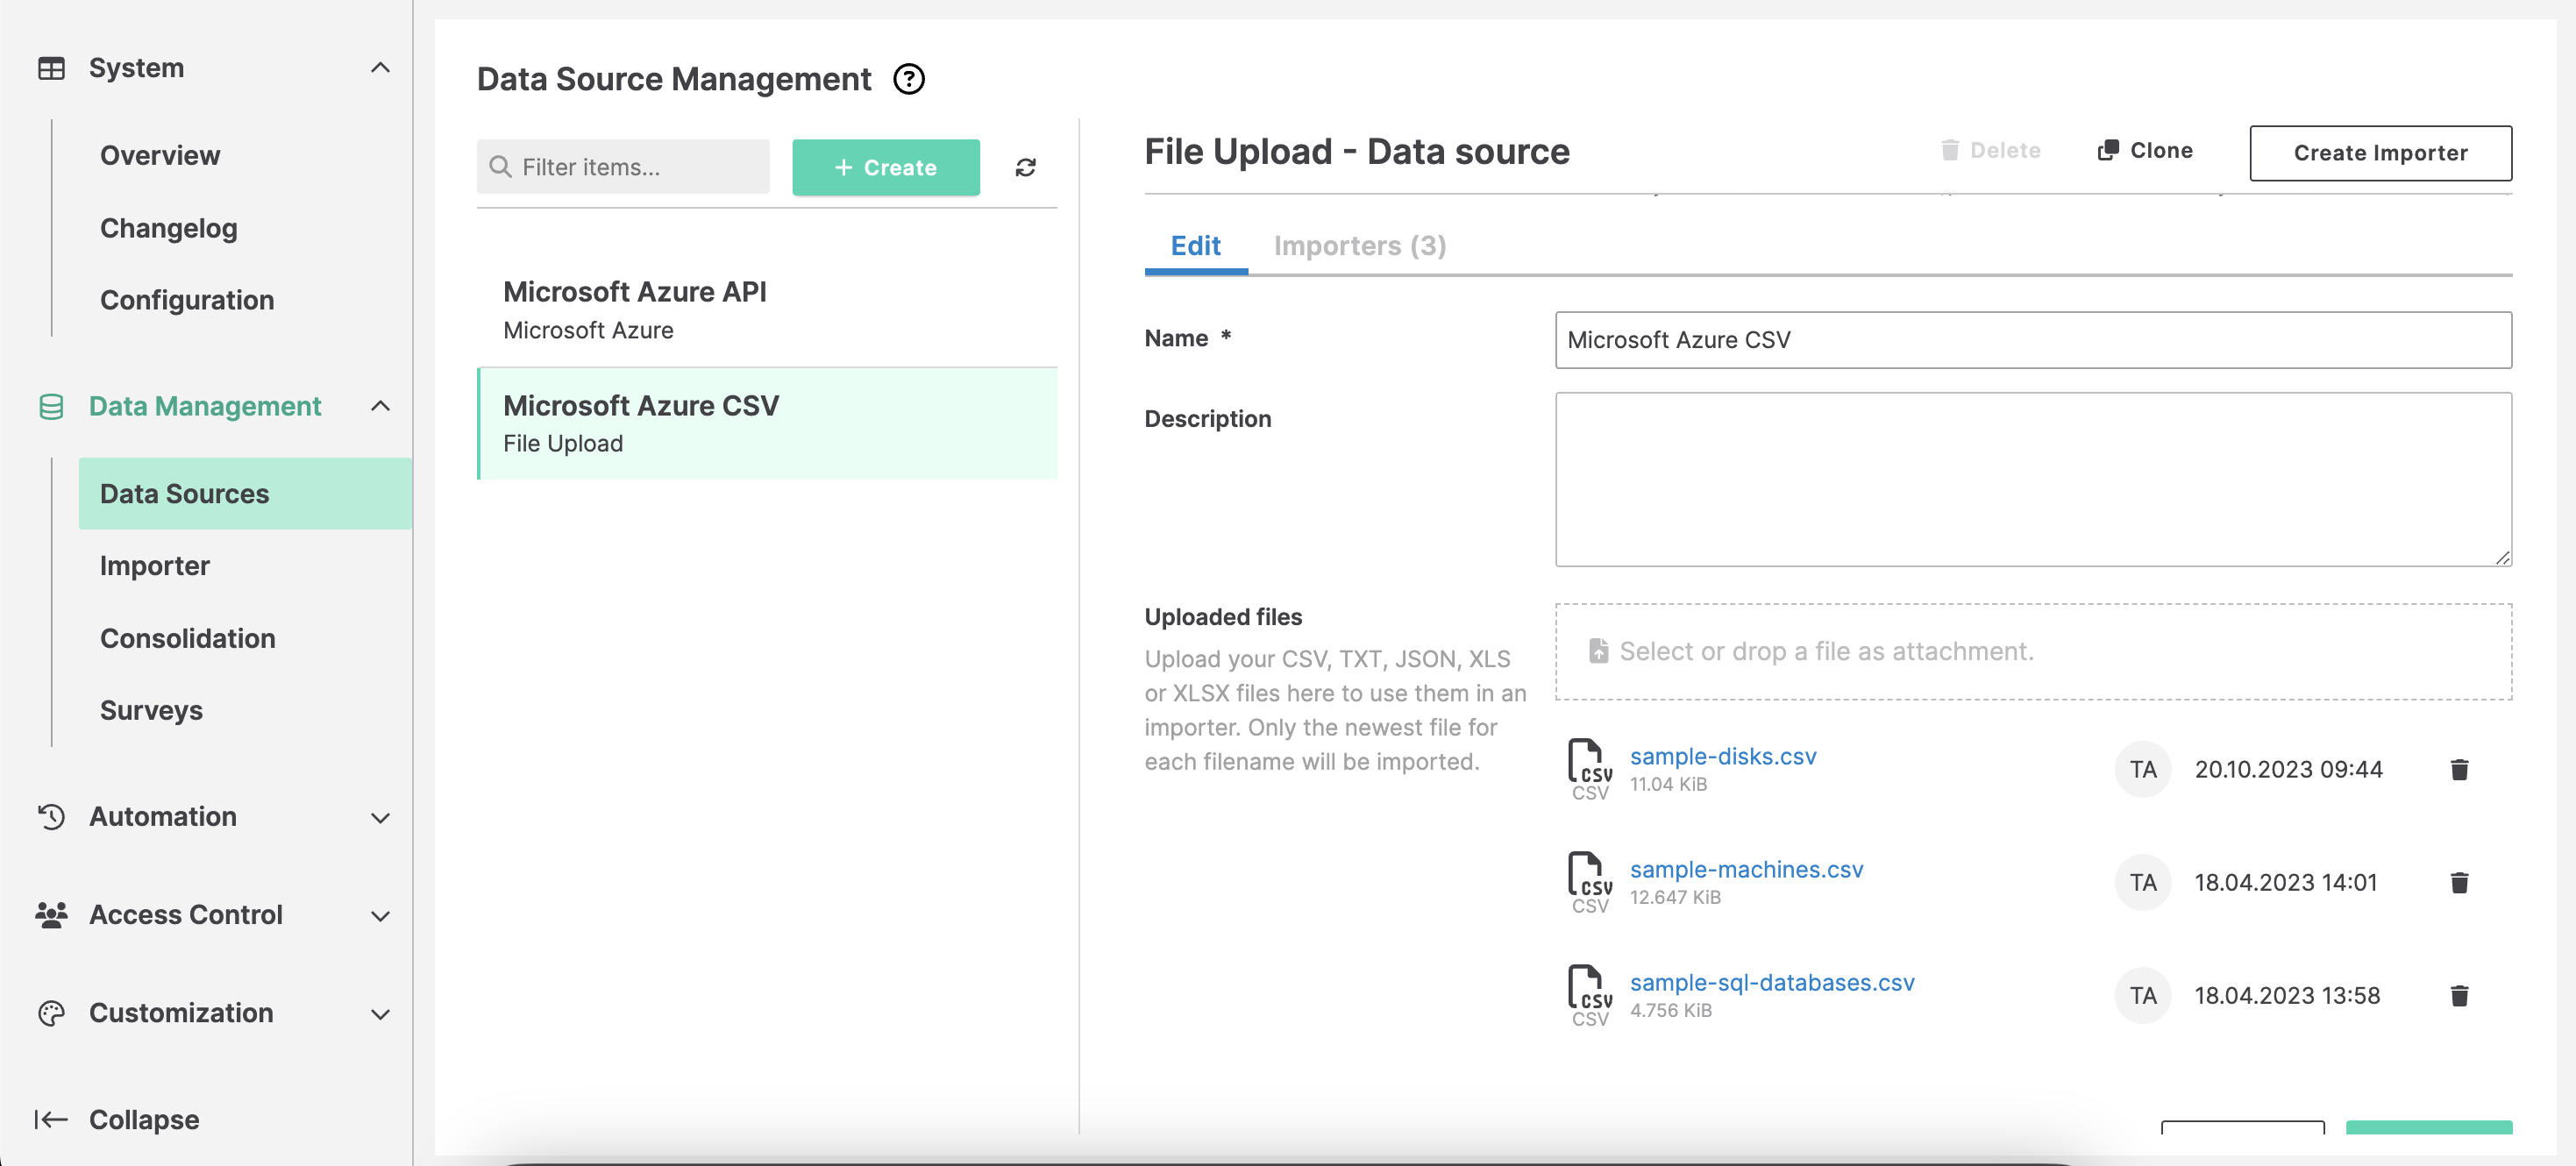Viewport: 2576px width, 1166px height.
Task: Click the Delete icon for sample-disks.csv
Action: pyautogui.click(x=2459, y=767)
